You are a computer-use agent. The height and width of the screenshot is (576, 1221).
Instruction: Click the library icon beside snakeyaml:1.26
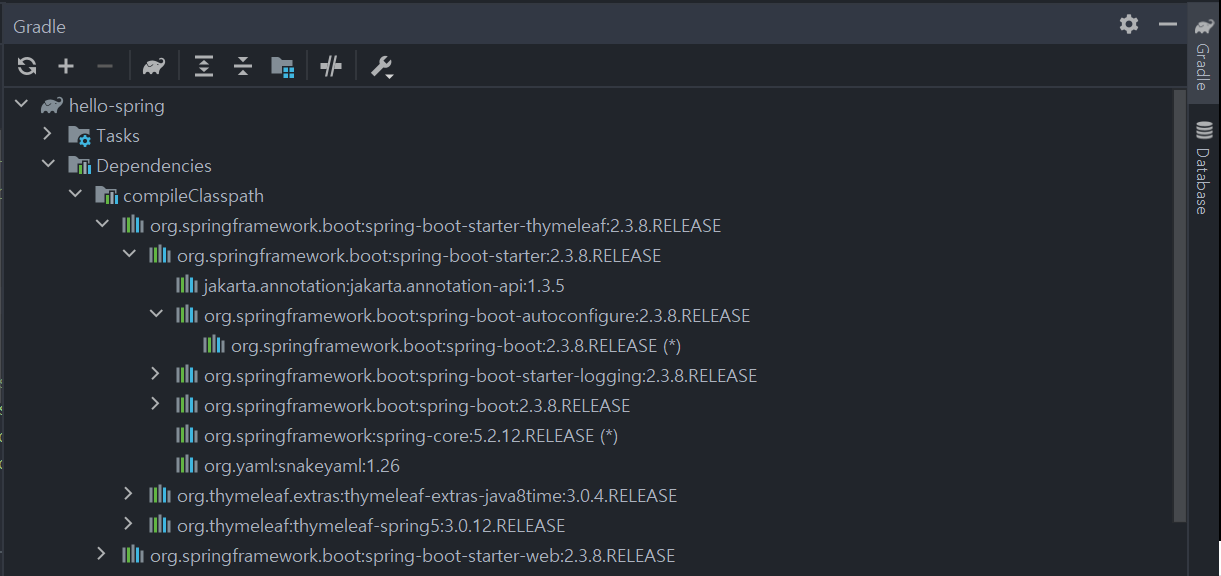coord(186,464)
